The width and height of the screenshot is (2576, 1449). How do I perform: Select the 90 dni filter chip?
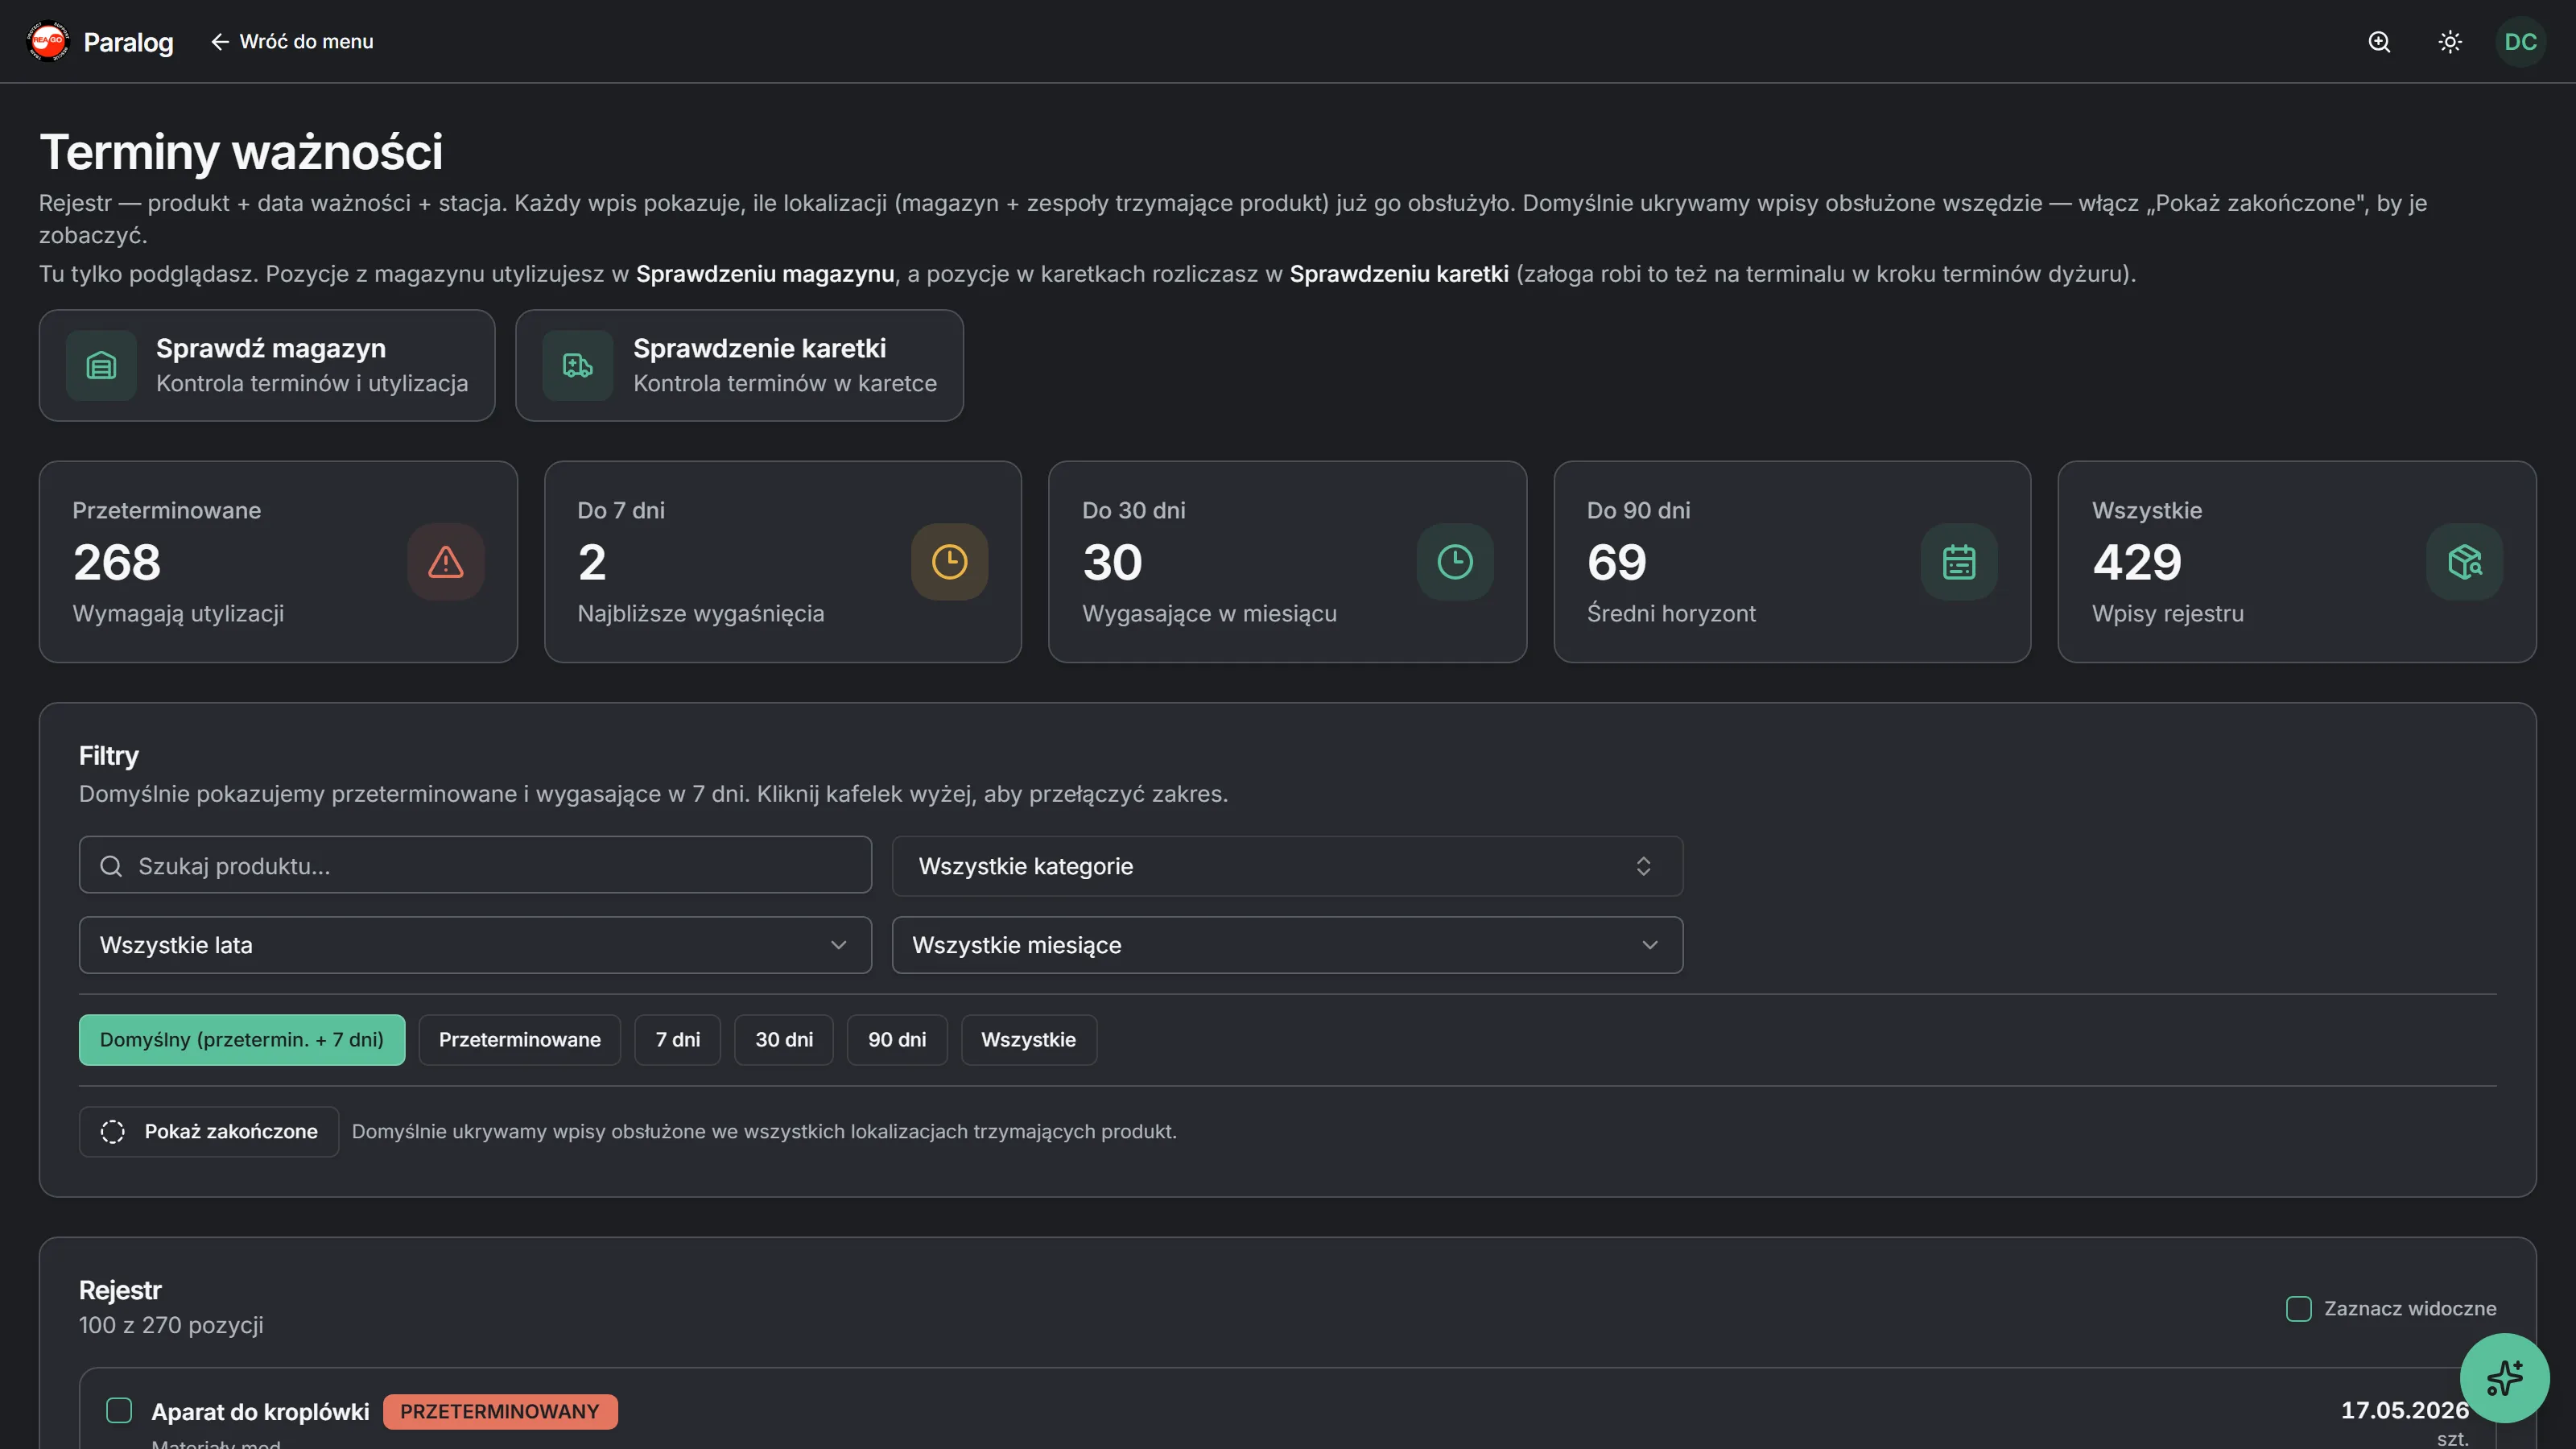(897, 1040)
